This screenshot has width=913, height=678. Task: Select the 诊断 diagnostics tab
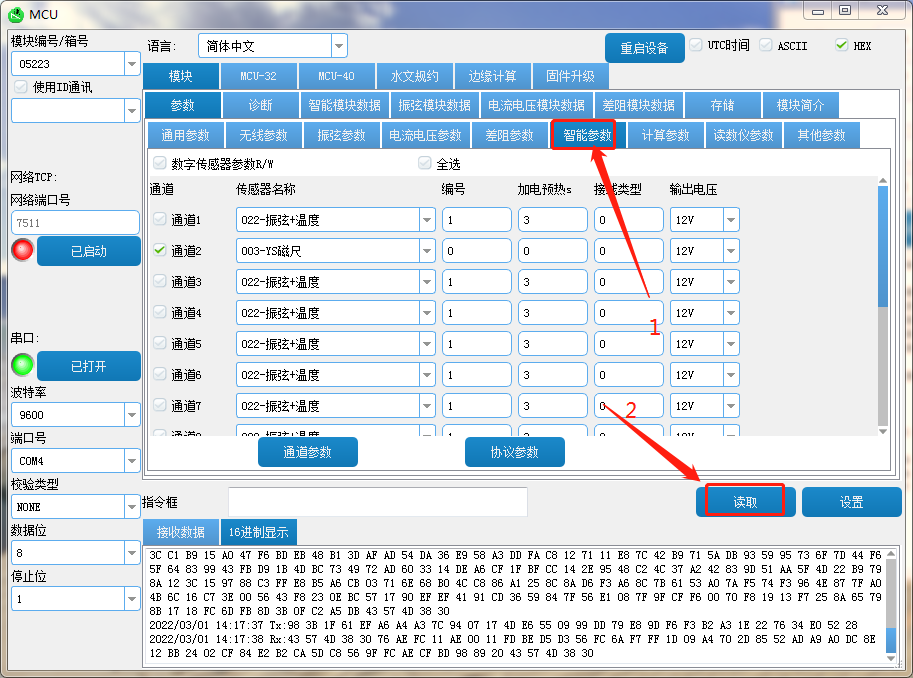[x=260, y=105]
